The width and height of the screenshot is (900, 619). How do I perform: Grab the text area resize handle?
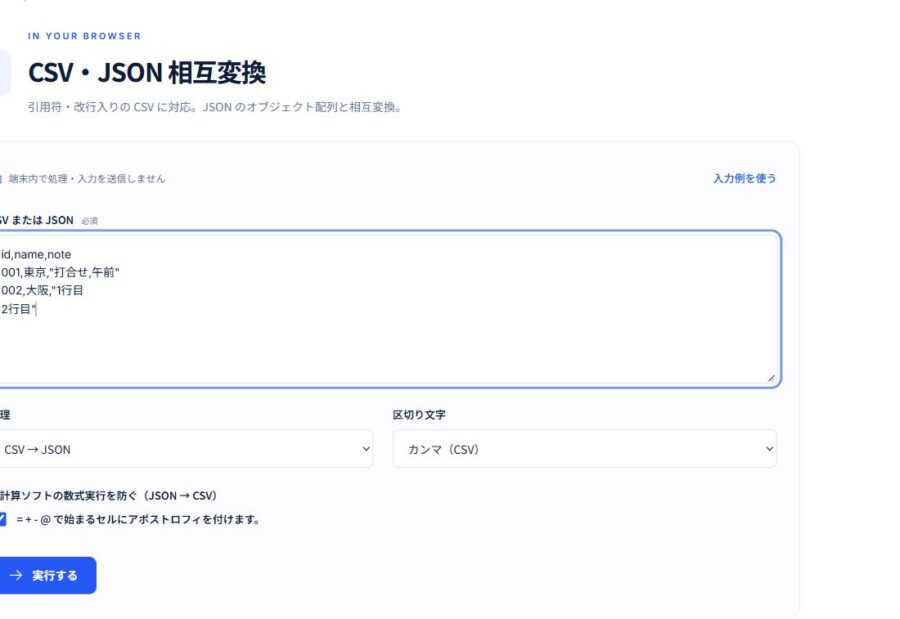(x=771, y=377)
